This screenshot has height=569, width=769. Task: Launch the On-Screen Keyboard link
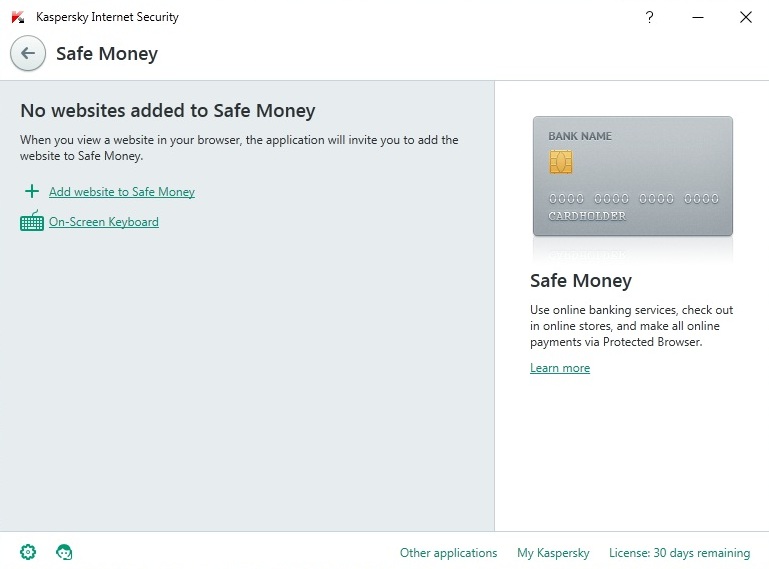pyautogui.click(x=103, y=222)
